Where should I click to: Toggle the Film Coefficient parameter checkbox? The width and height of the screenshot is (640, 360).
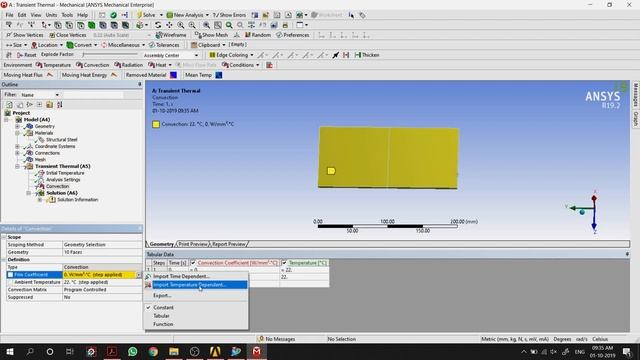(x=10, y=275)
